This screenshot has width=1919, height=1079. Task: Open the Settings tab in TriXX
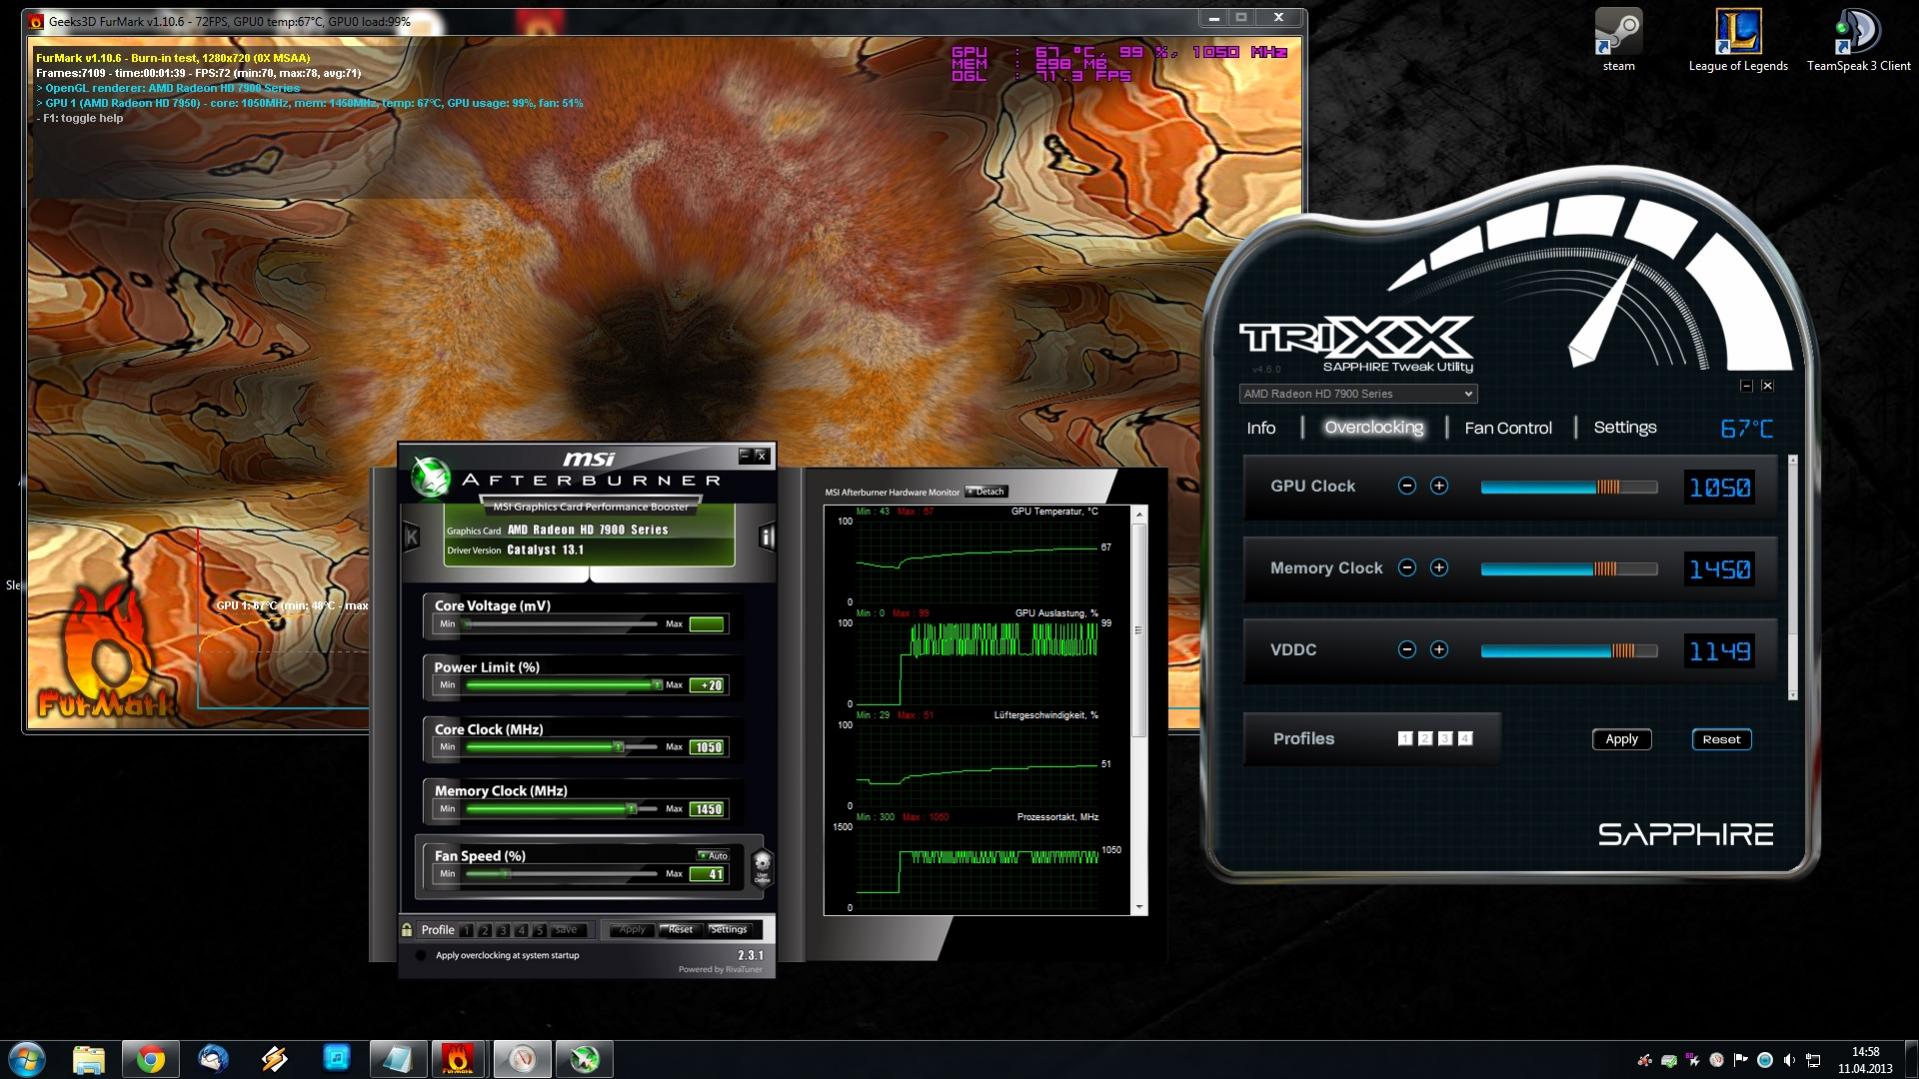[x=1625, y=428]
